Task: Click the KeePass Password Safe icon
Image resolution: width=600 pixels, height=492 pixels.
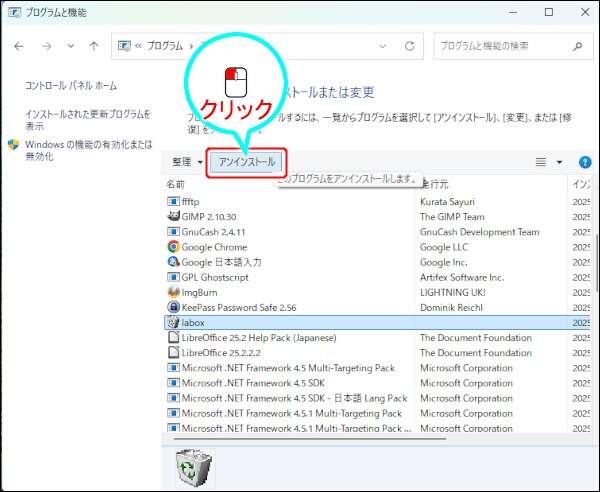Action: [174, 307]
